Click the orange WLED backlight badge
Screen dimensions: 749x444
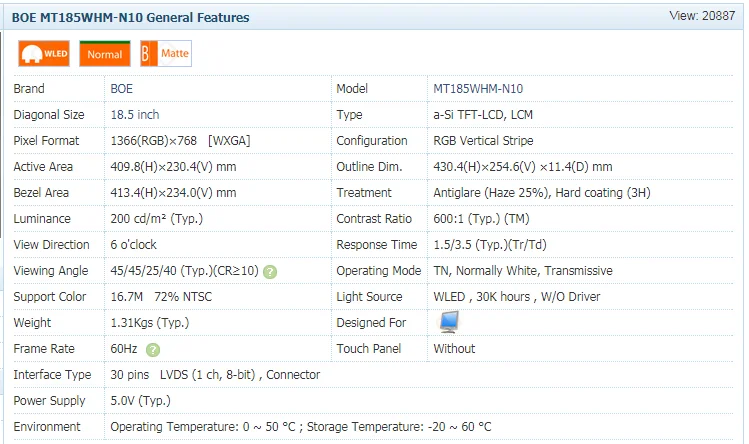point(44,54)
